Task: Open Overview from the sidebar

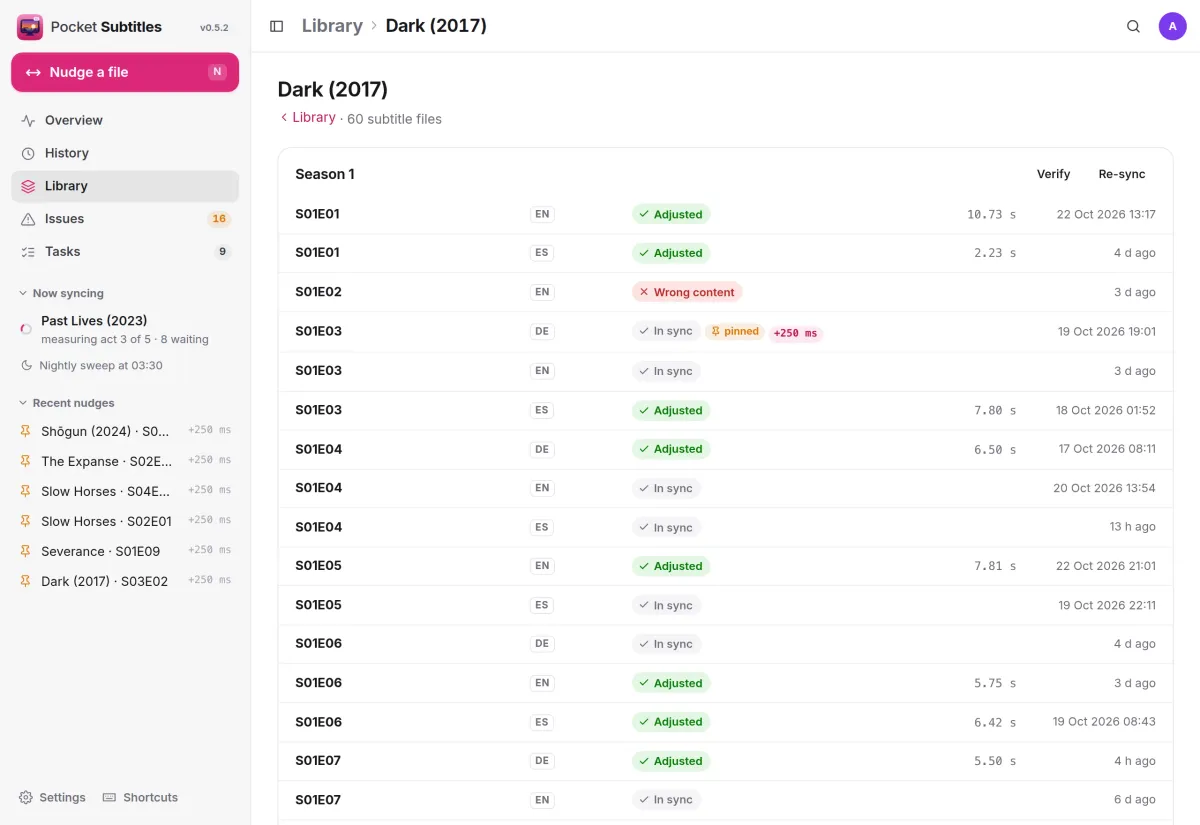Action: (125, 120)
